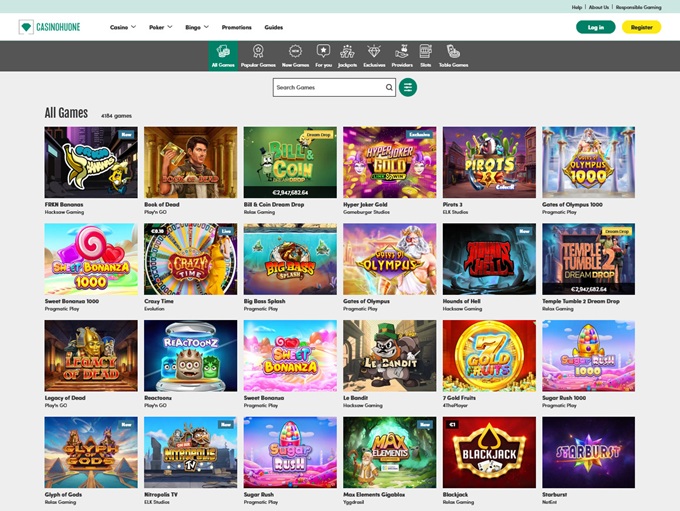Select the Exclusives diamond icon
The width and height of the screenshot is (680, 511).
pyautogui.click(x=374, y=54)
